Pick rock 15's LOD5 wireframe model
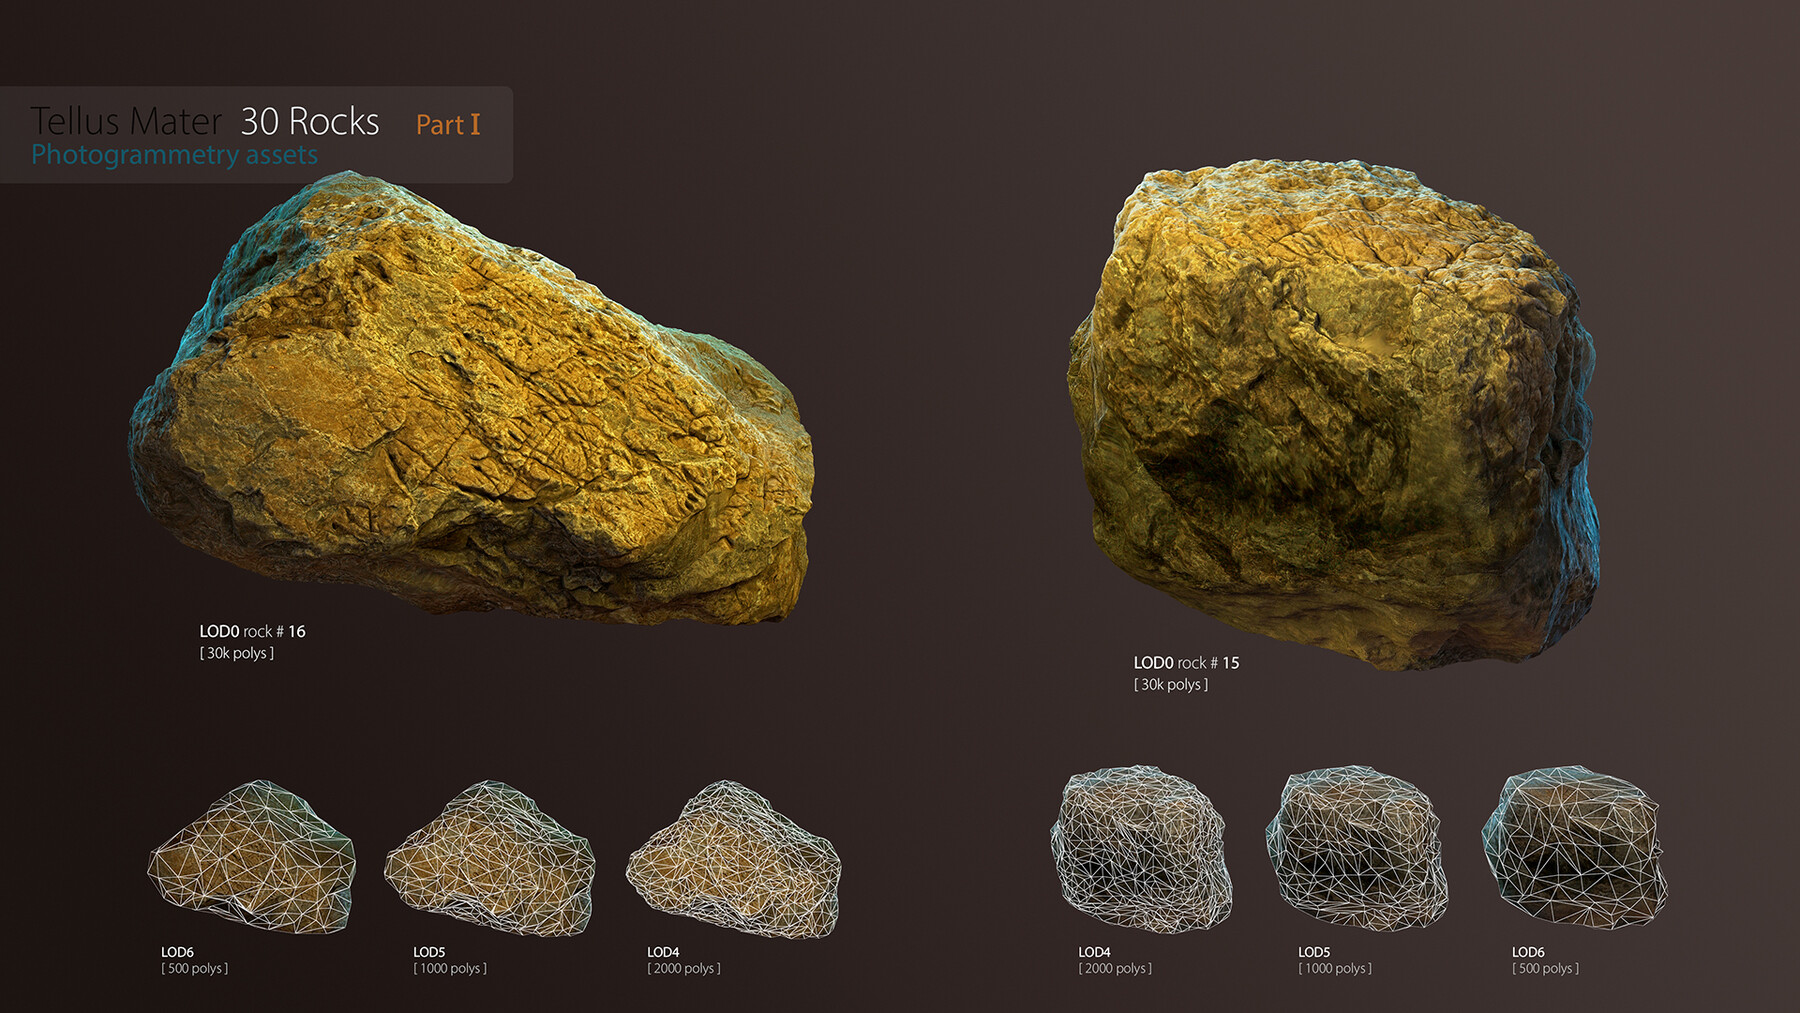 point(1357,847)
